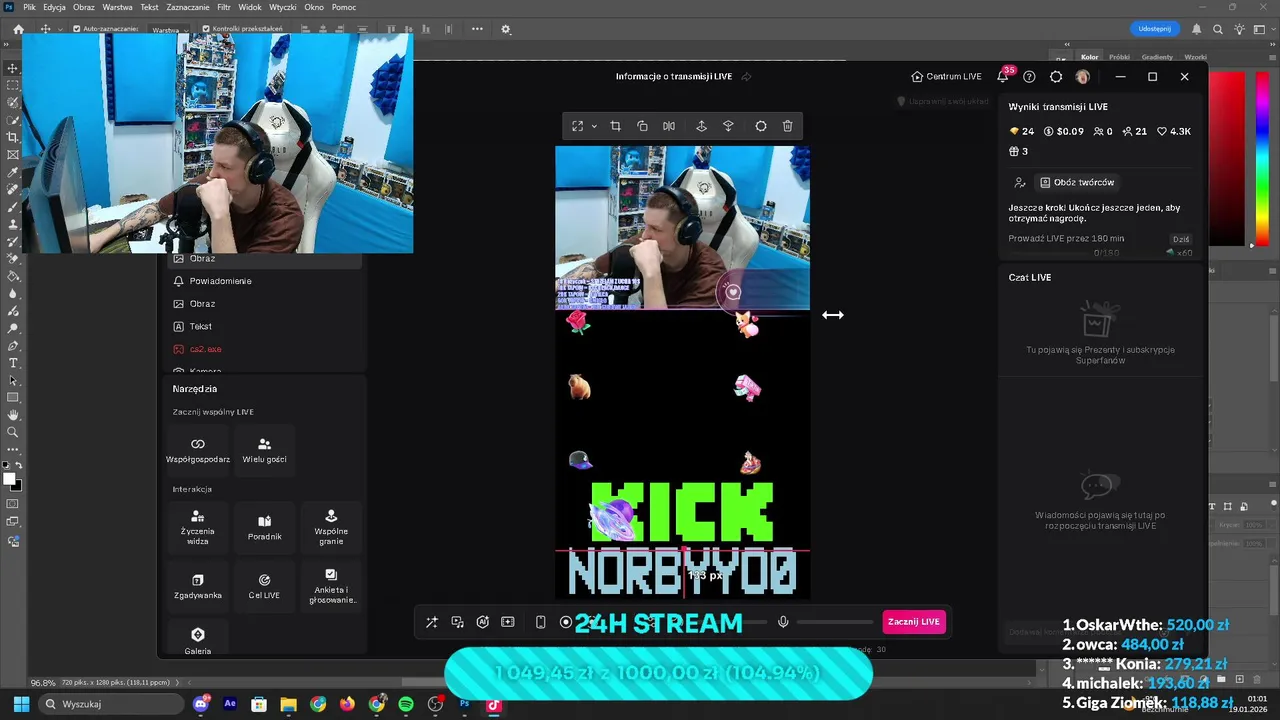Click the duplicate source icon in scene toolbar

click(642, 126)
